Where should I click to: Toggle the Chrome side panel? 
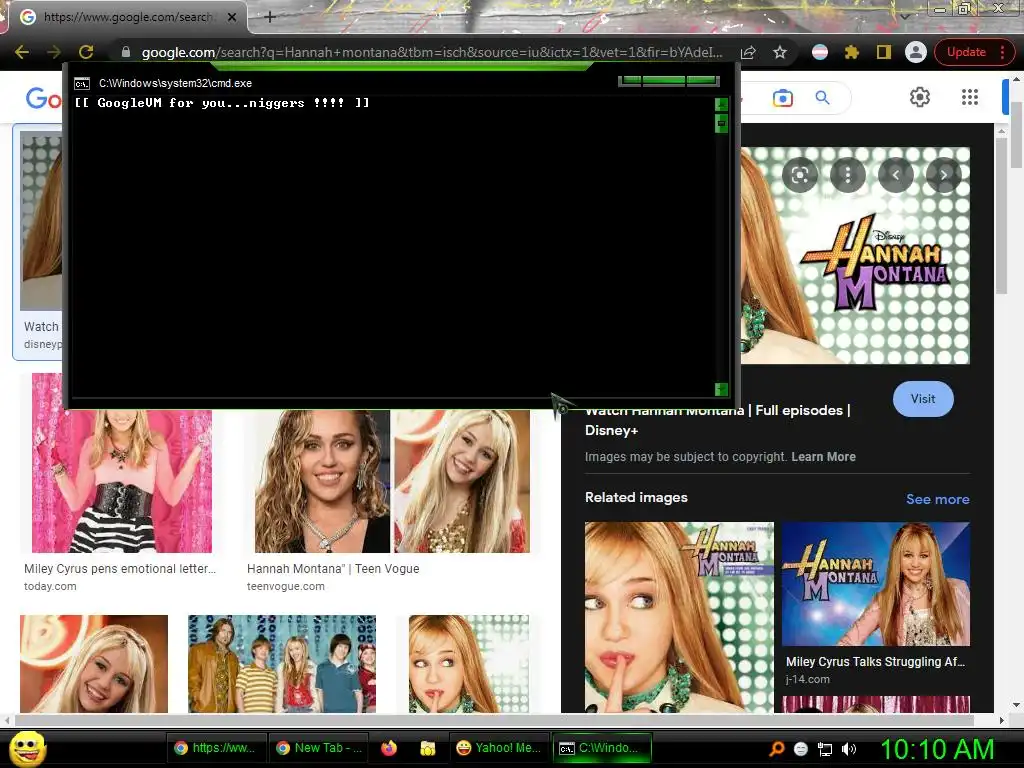tap(884, 52)
